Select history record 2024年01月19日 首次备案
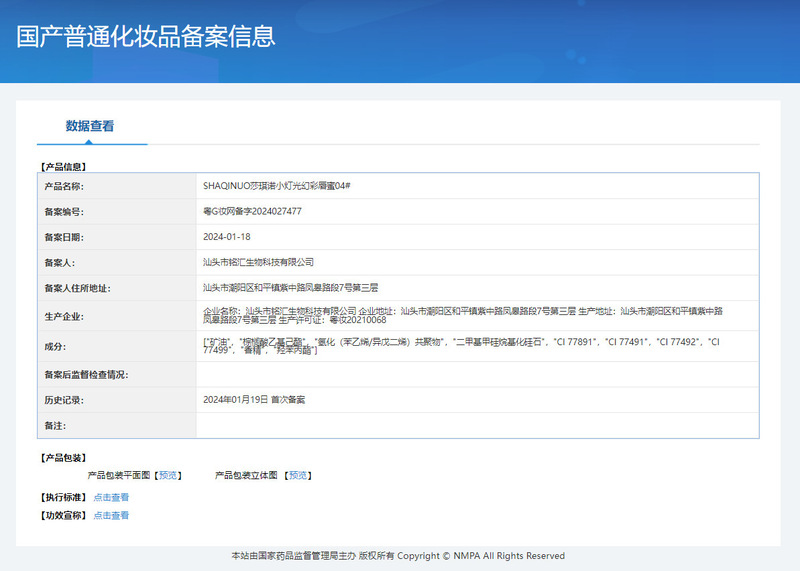This screenshot has height=571, width=800. coord(254,400)
